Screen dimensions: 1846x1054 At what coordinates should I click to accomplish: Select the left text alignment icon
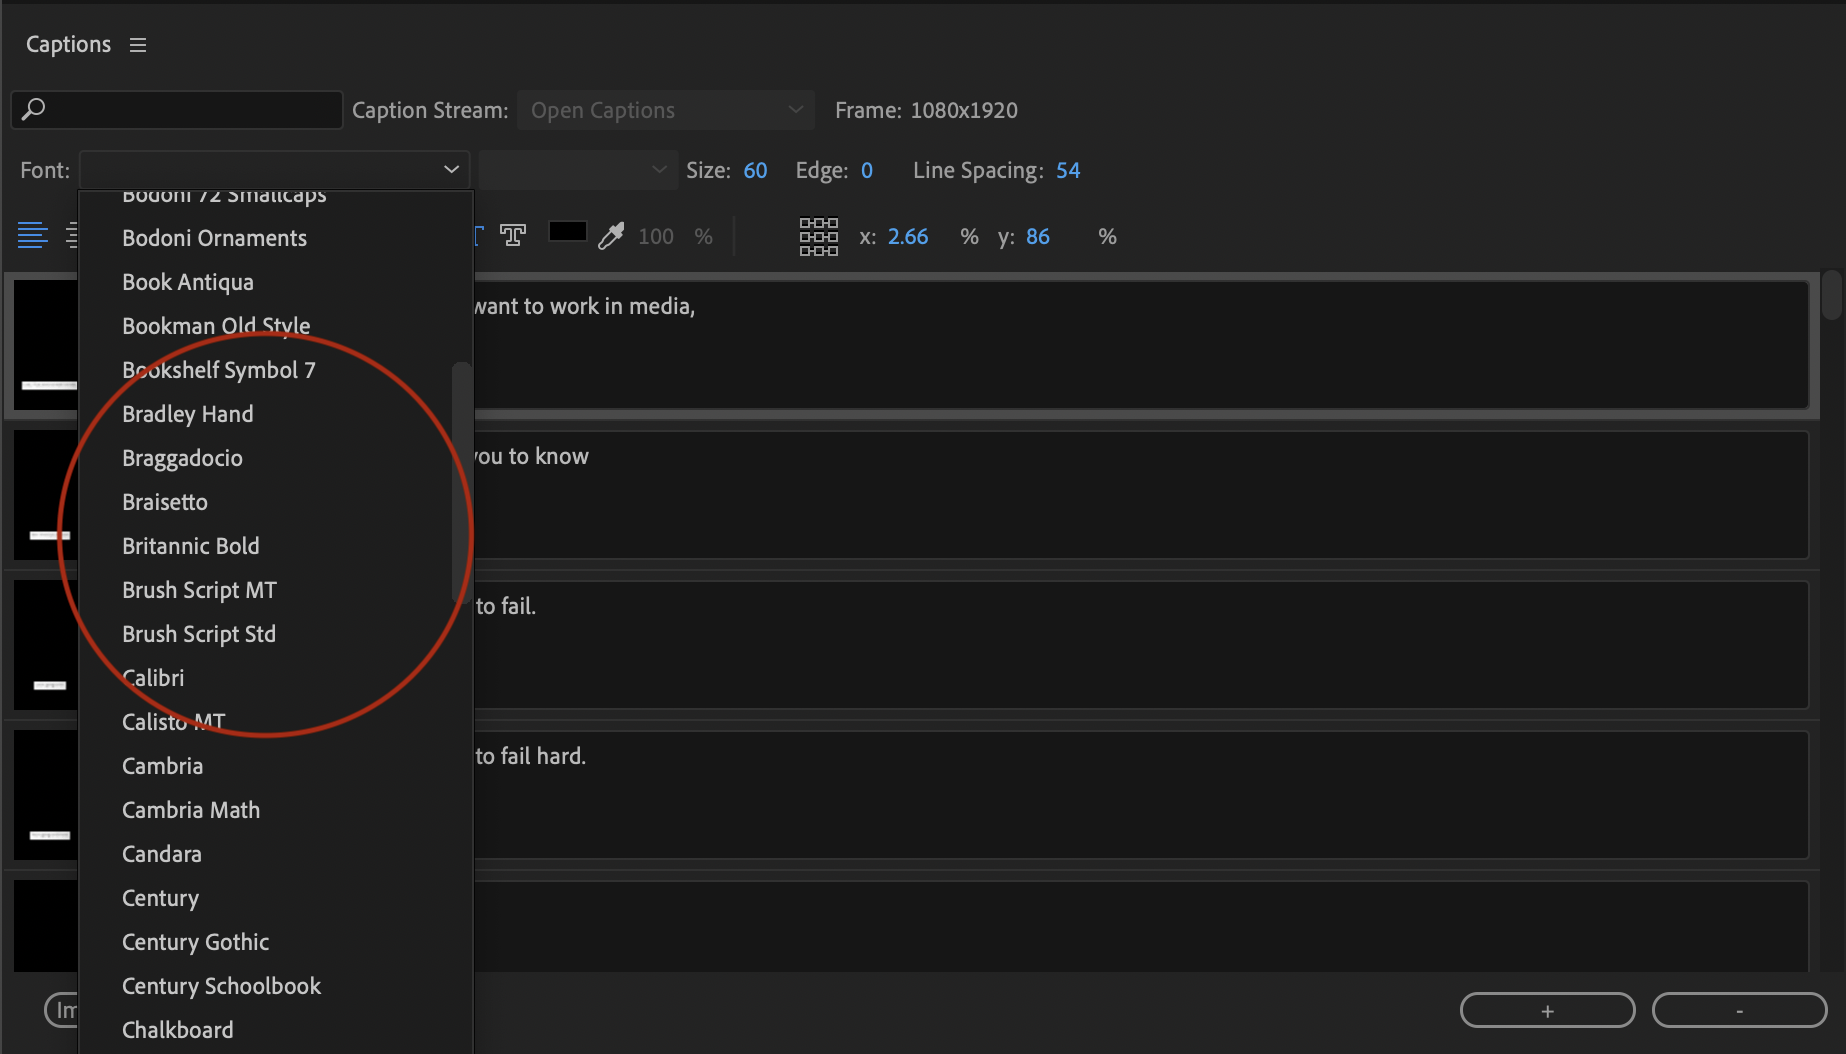[32, 236]
